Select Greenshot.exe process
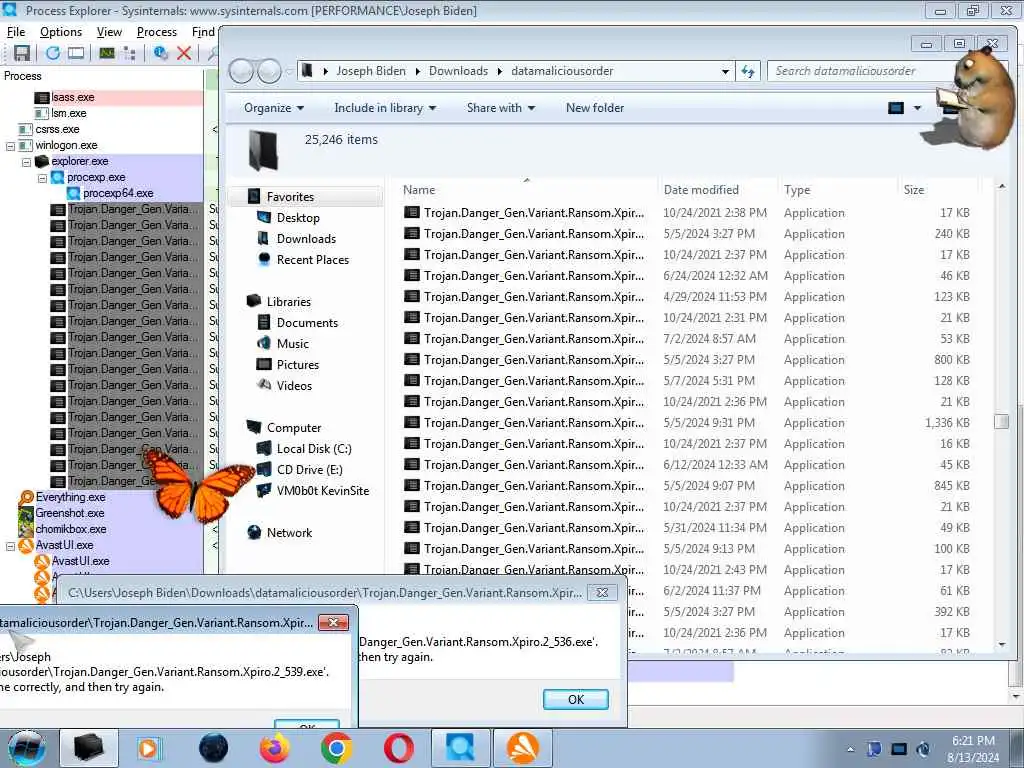This screenshot has height=768, width=1024. point(70,513)
